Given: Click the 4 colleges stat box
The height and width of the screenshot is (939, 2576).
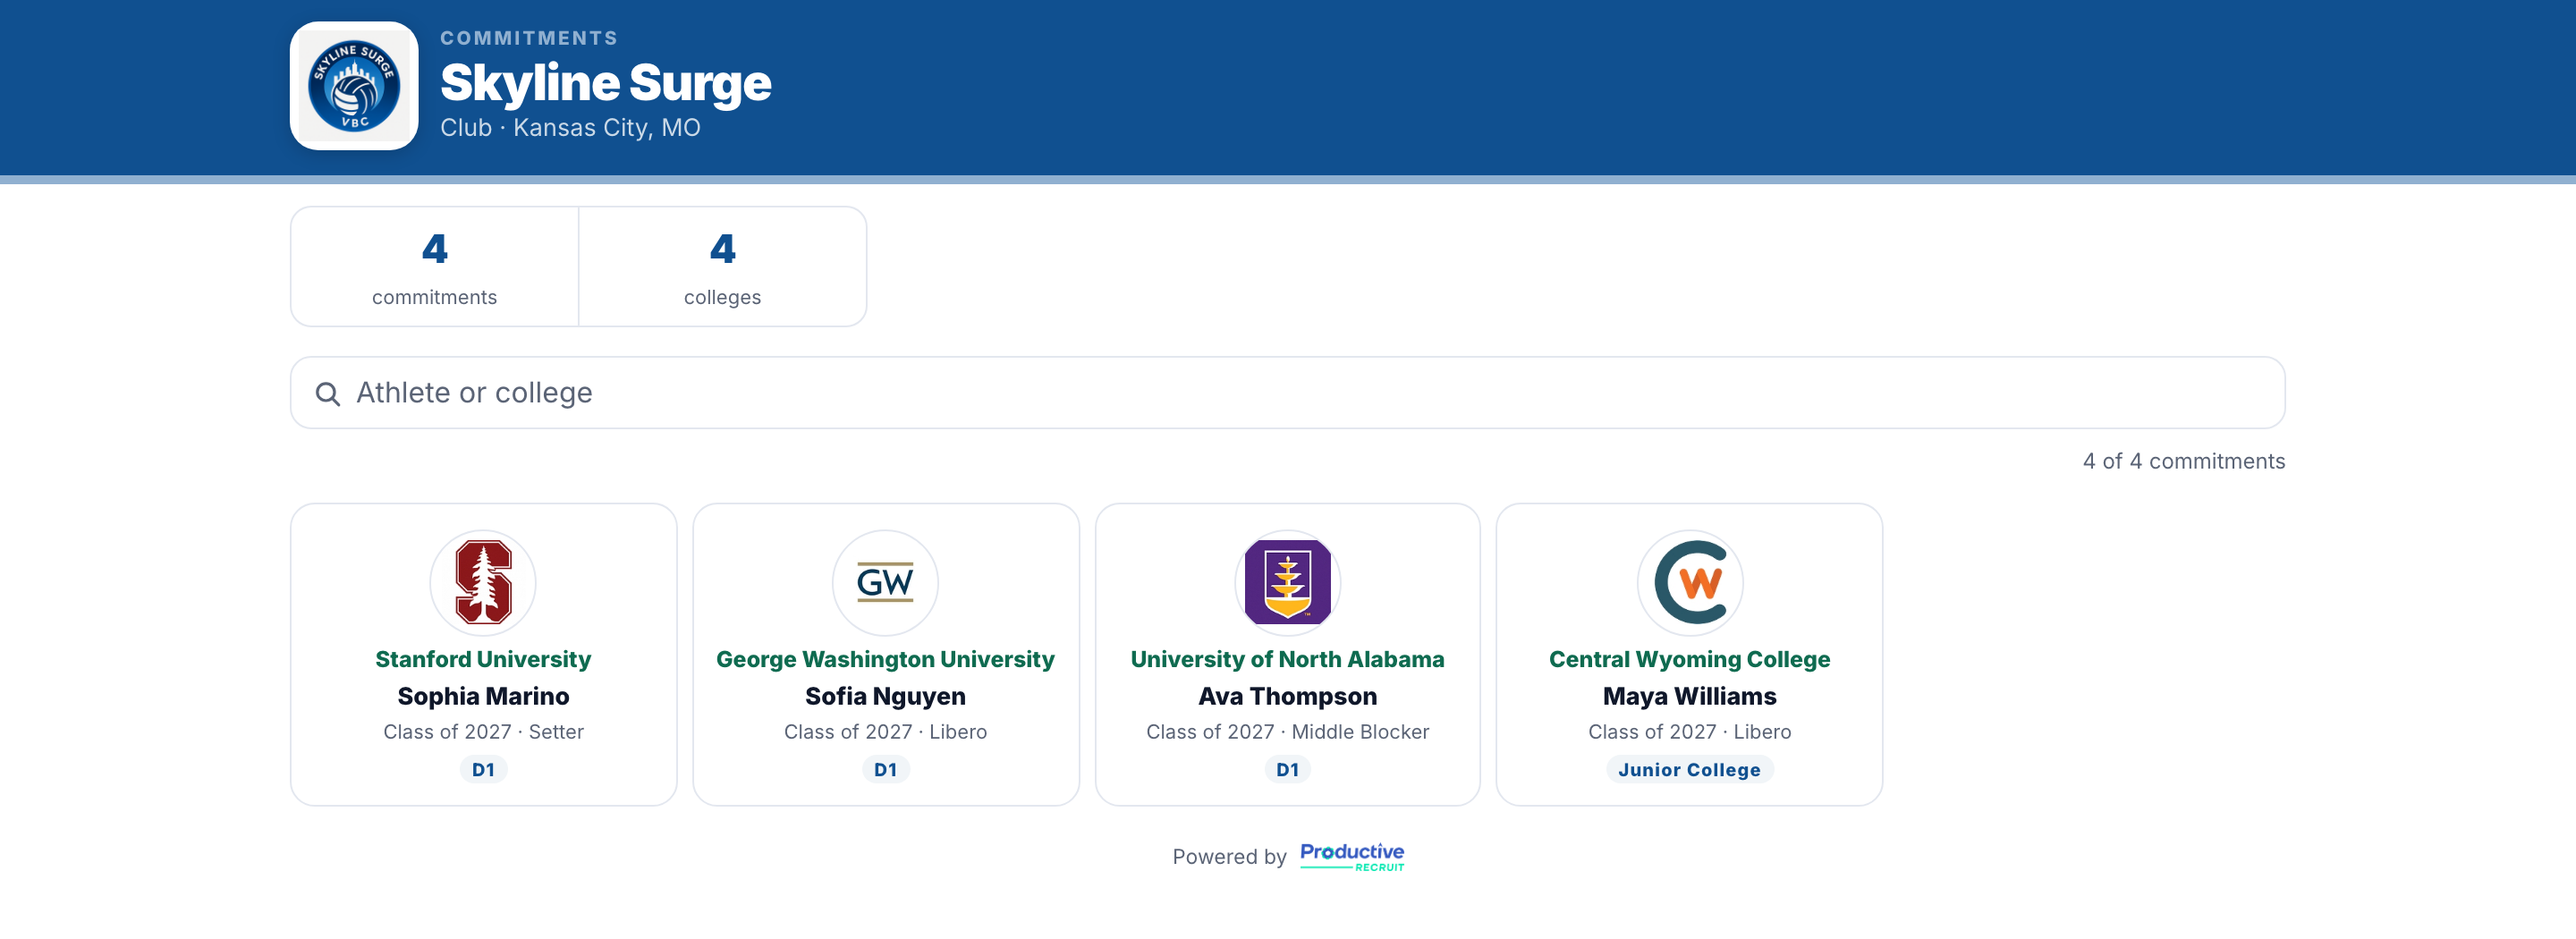Looking at the screenshot, I should point(722,267).
